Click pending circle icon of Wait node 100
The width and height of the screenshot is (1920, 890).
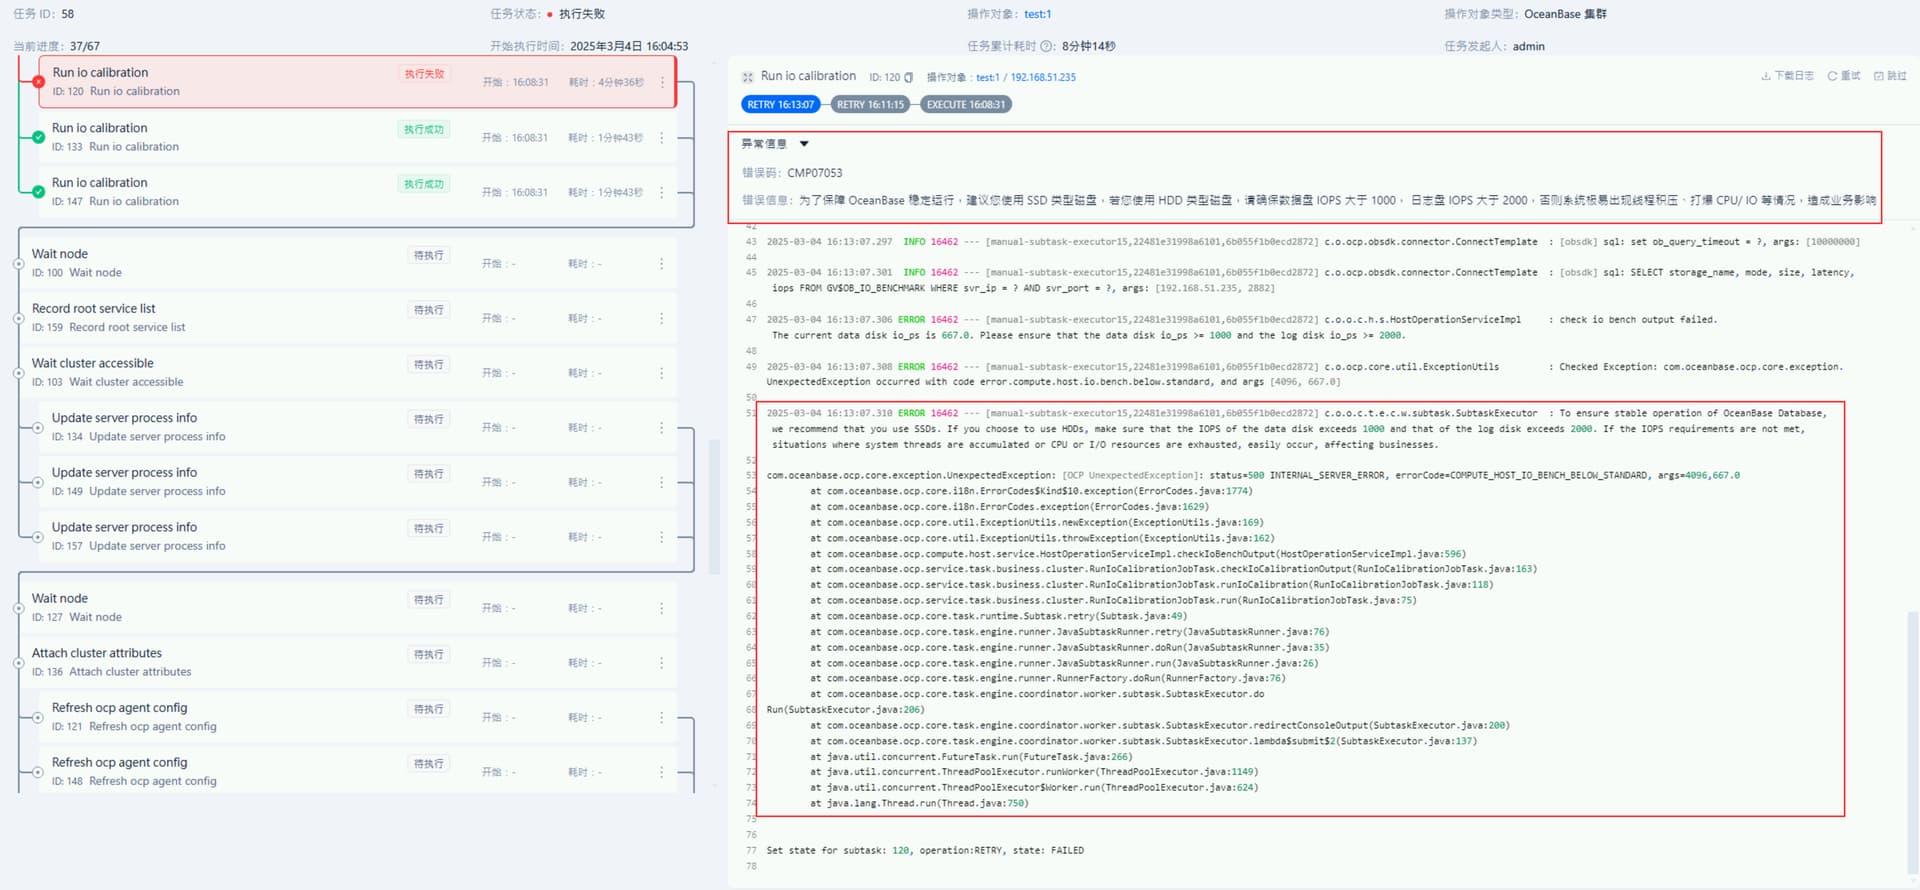[18, 264]
